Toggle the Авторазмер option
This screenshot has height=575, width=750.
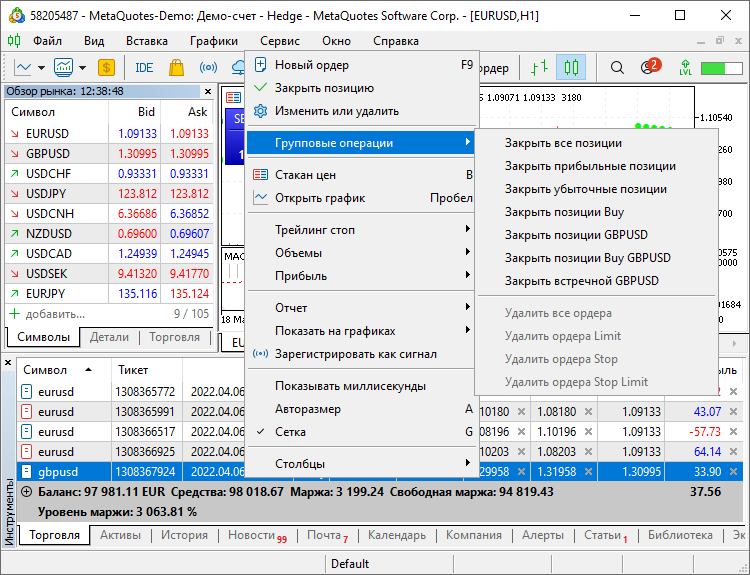click(x=362, y=409)
